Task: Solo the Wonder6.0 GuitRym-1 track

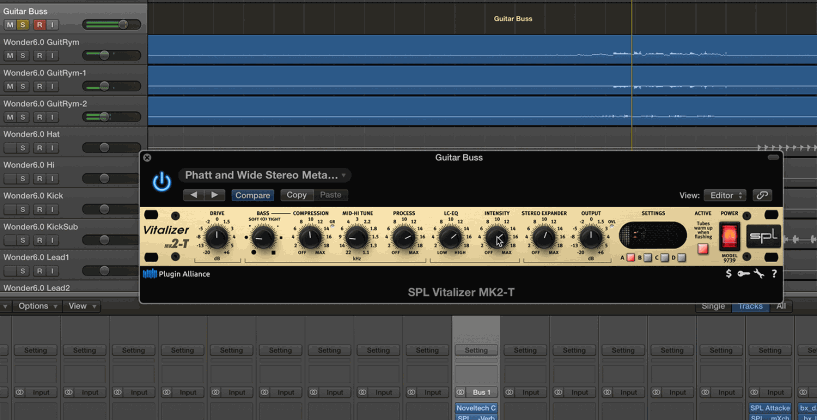Action: pyautogui.click(x=22, y=86)
